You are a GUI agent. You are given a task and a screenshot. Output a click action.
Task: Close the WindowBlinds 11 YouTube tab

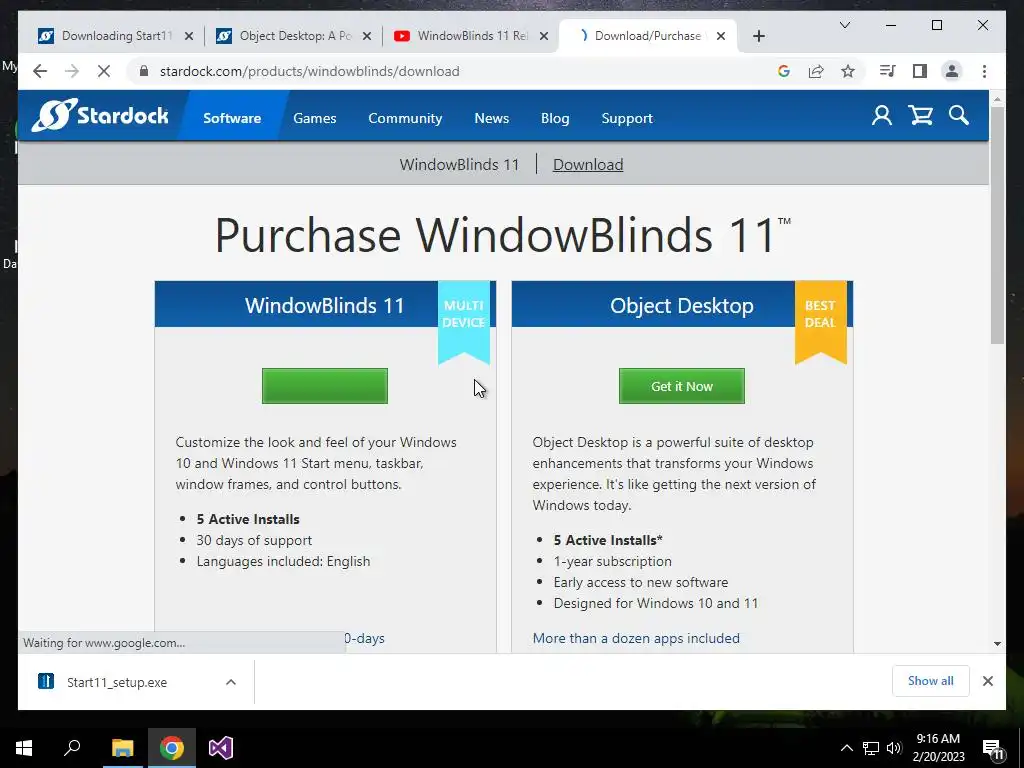click(543, 36)
